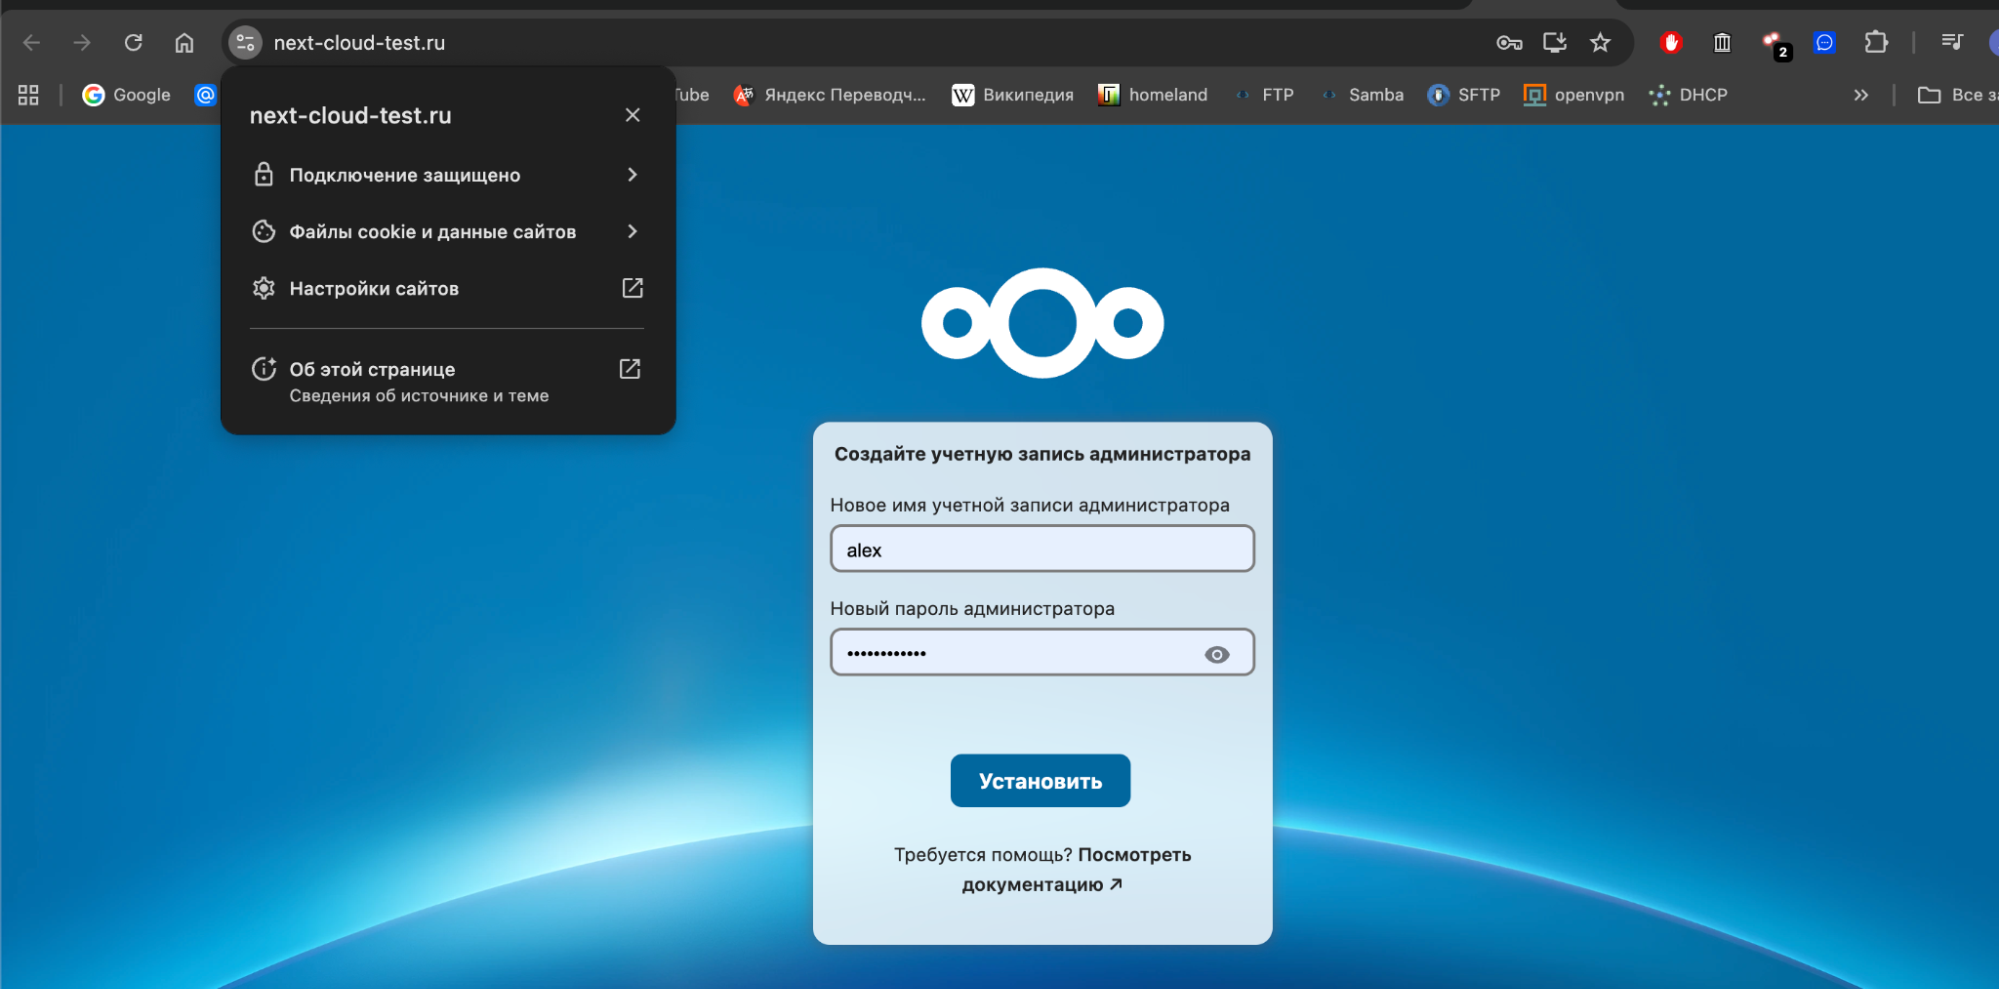Open the media control playlist icon
1999x989 pixels.
1951,42
